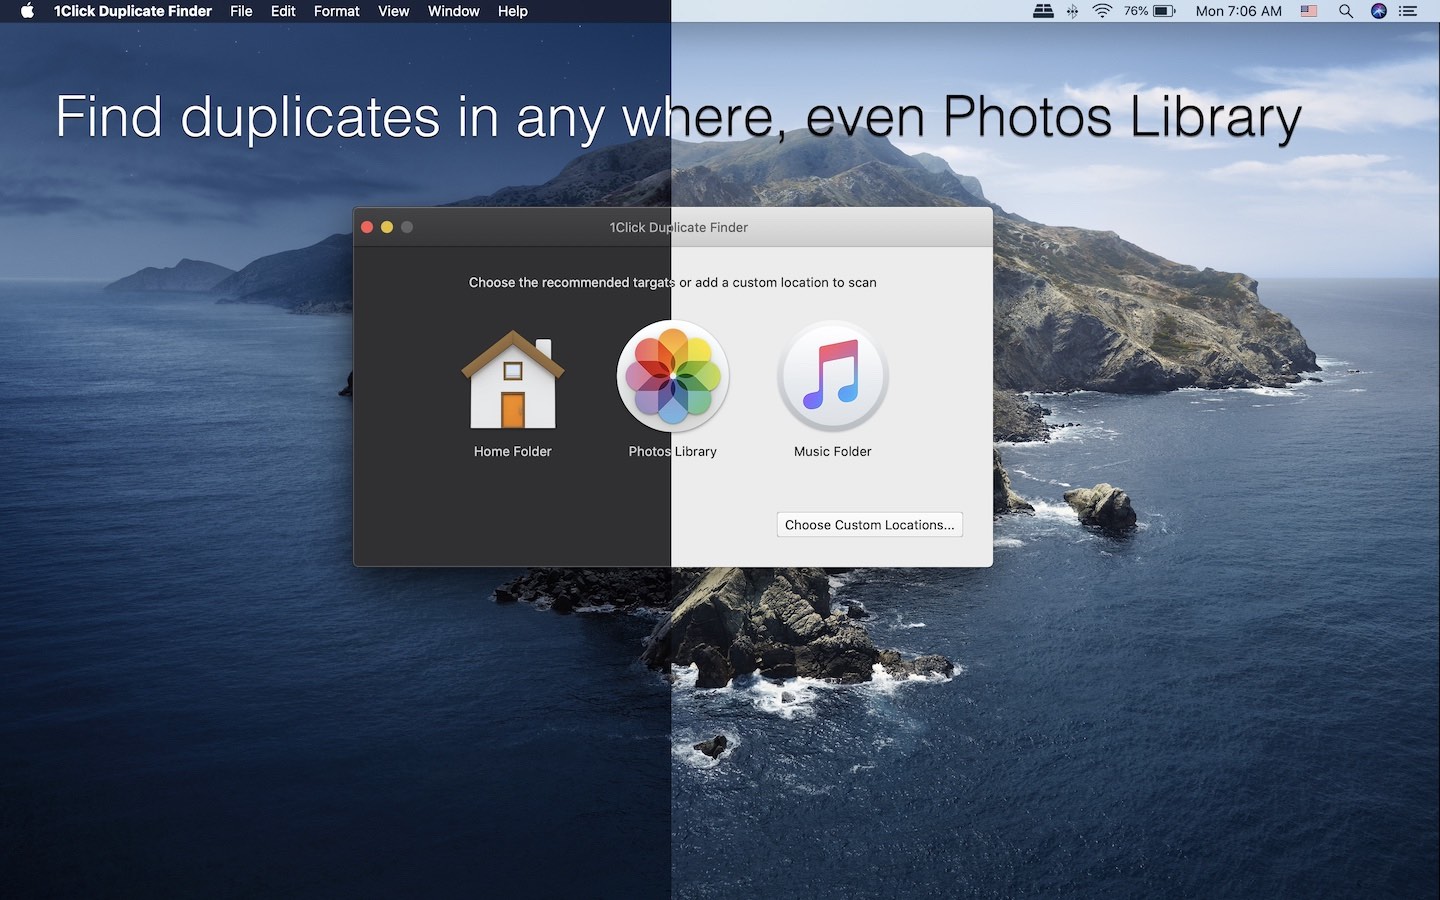Open the File menu
Image resolution: width=1440 pixels, height=900 pixels.
[x=241, y=11]
